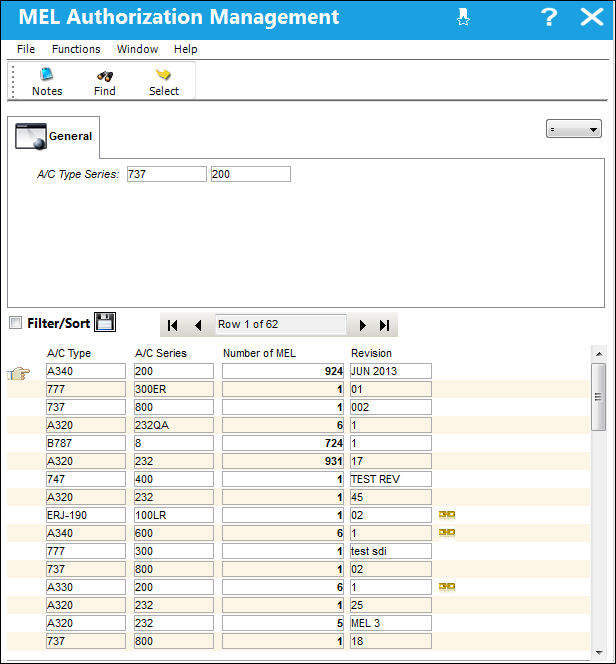
Task: Select the 600 series cell
Action: click(x=174, y=533)
